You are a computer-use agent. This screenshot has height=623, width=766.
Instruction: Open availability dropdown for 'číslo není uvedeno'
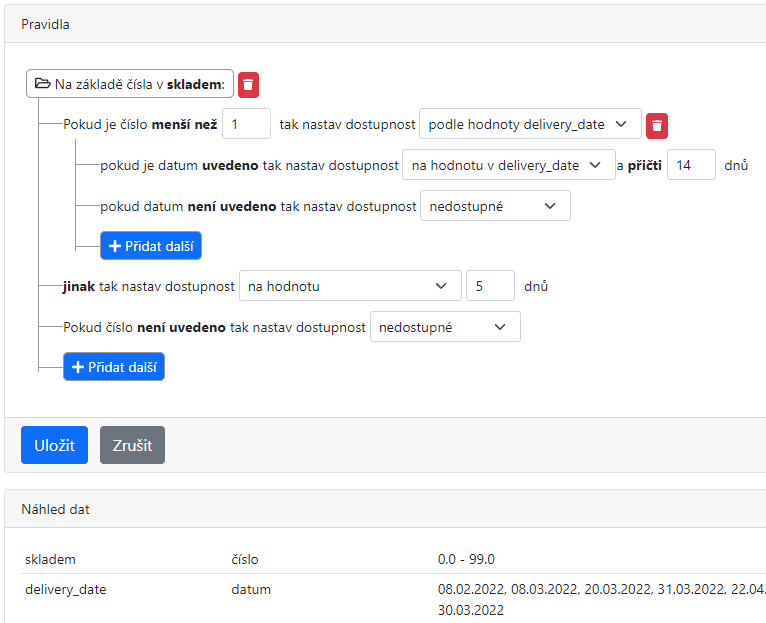click(x=444, y=327)
